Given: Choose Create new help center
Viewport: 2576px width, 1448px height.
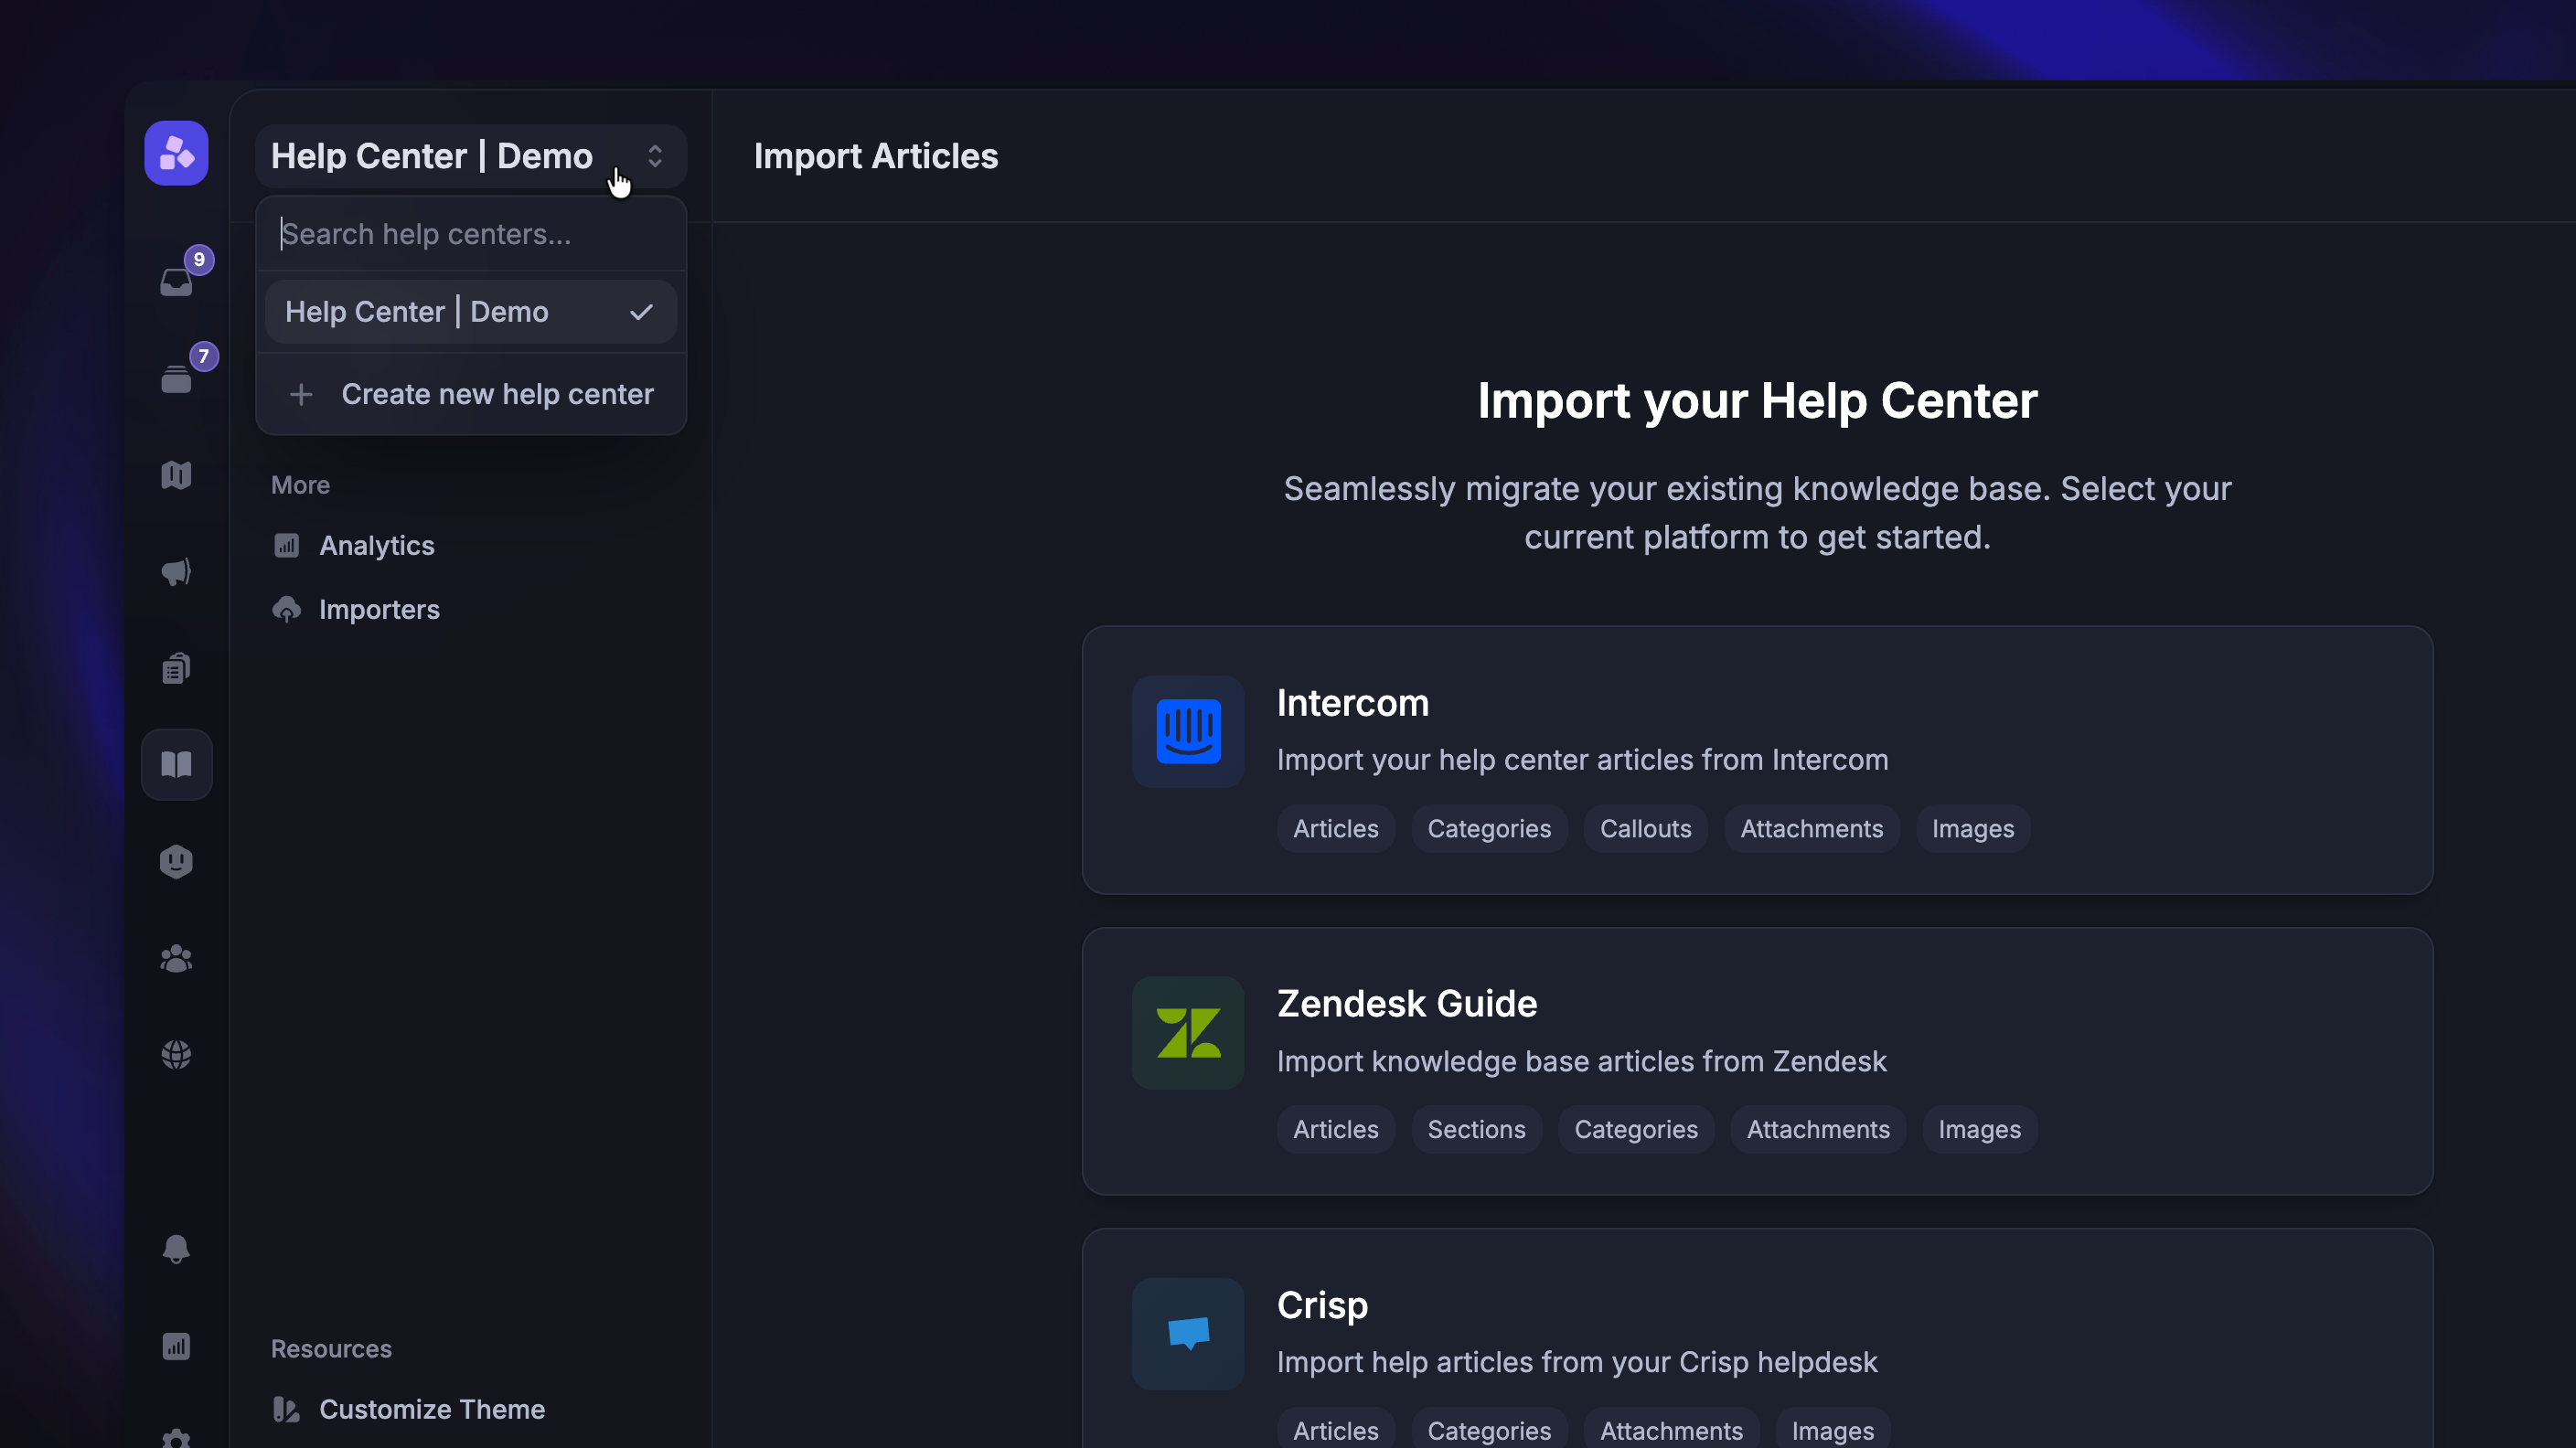Looking at the screenshot, I should [471, 394].
